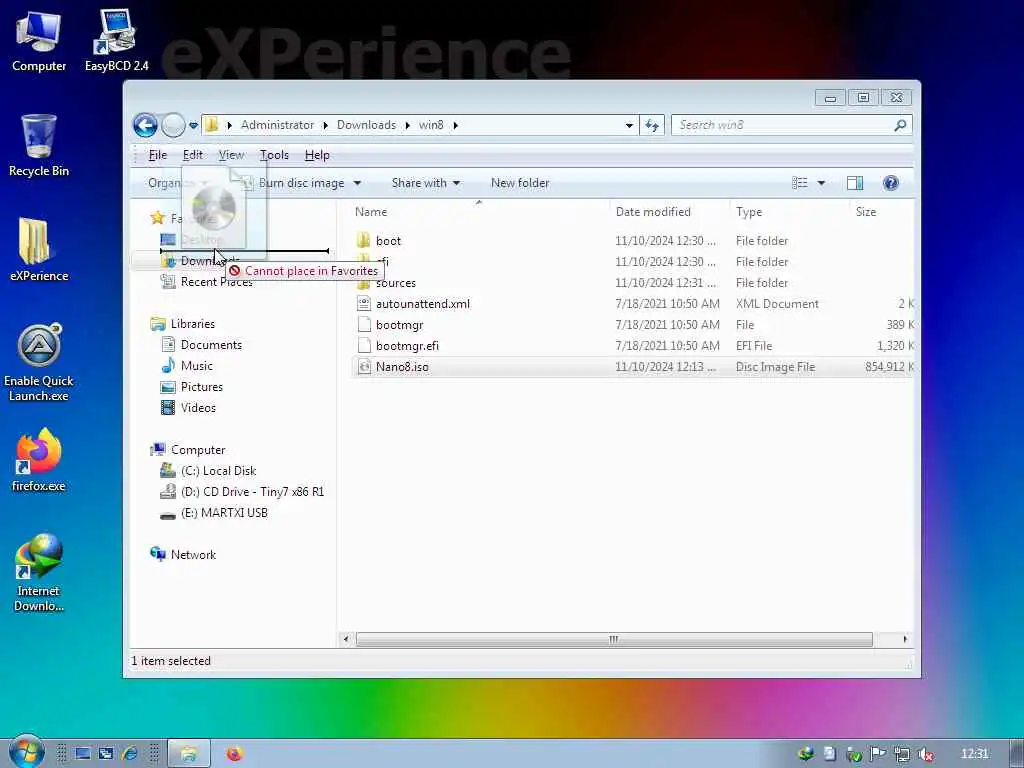Click the network tray icon
Screen dimensions: 1024x768
coord(902,754)
